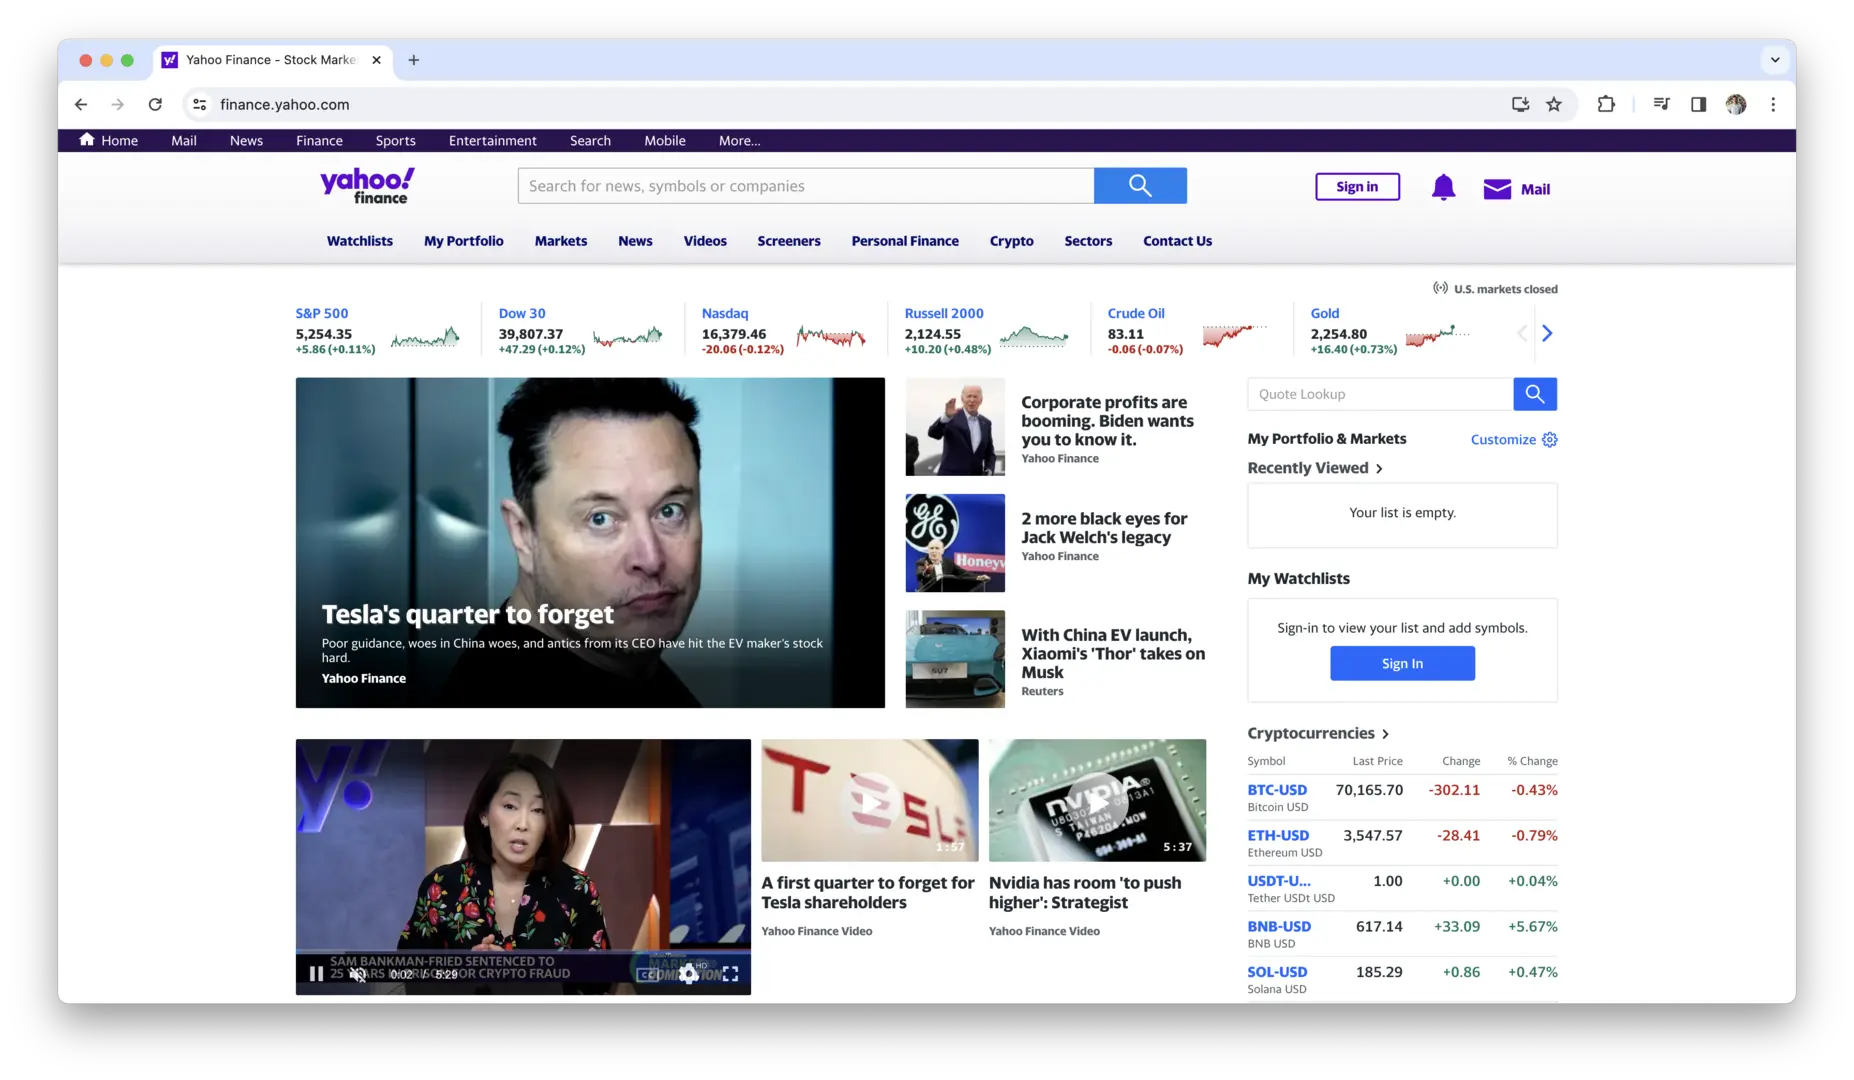Open Jack Welch's legacy headline
The width and height of the screenshot is (1854, 1080).
[x=1104, y=528]
